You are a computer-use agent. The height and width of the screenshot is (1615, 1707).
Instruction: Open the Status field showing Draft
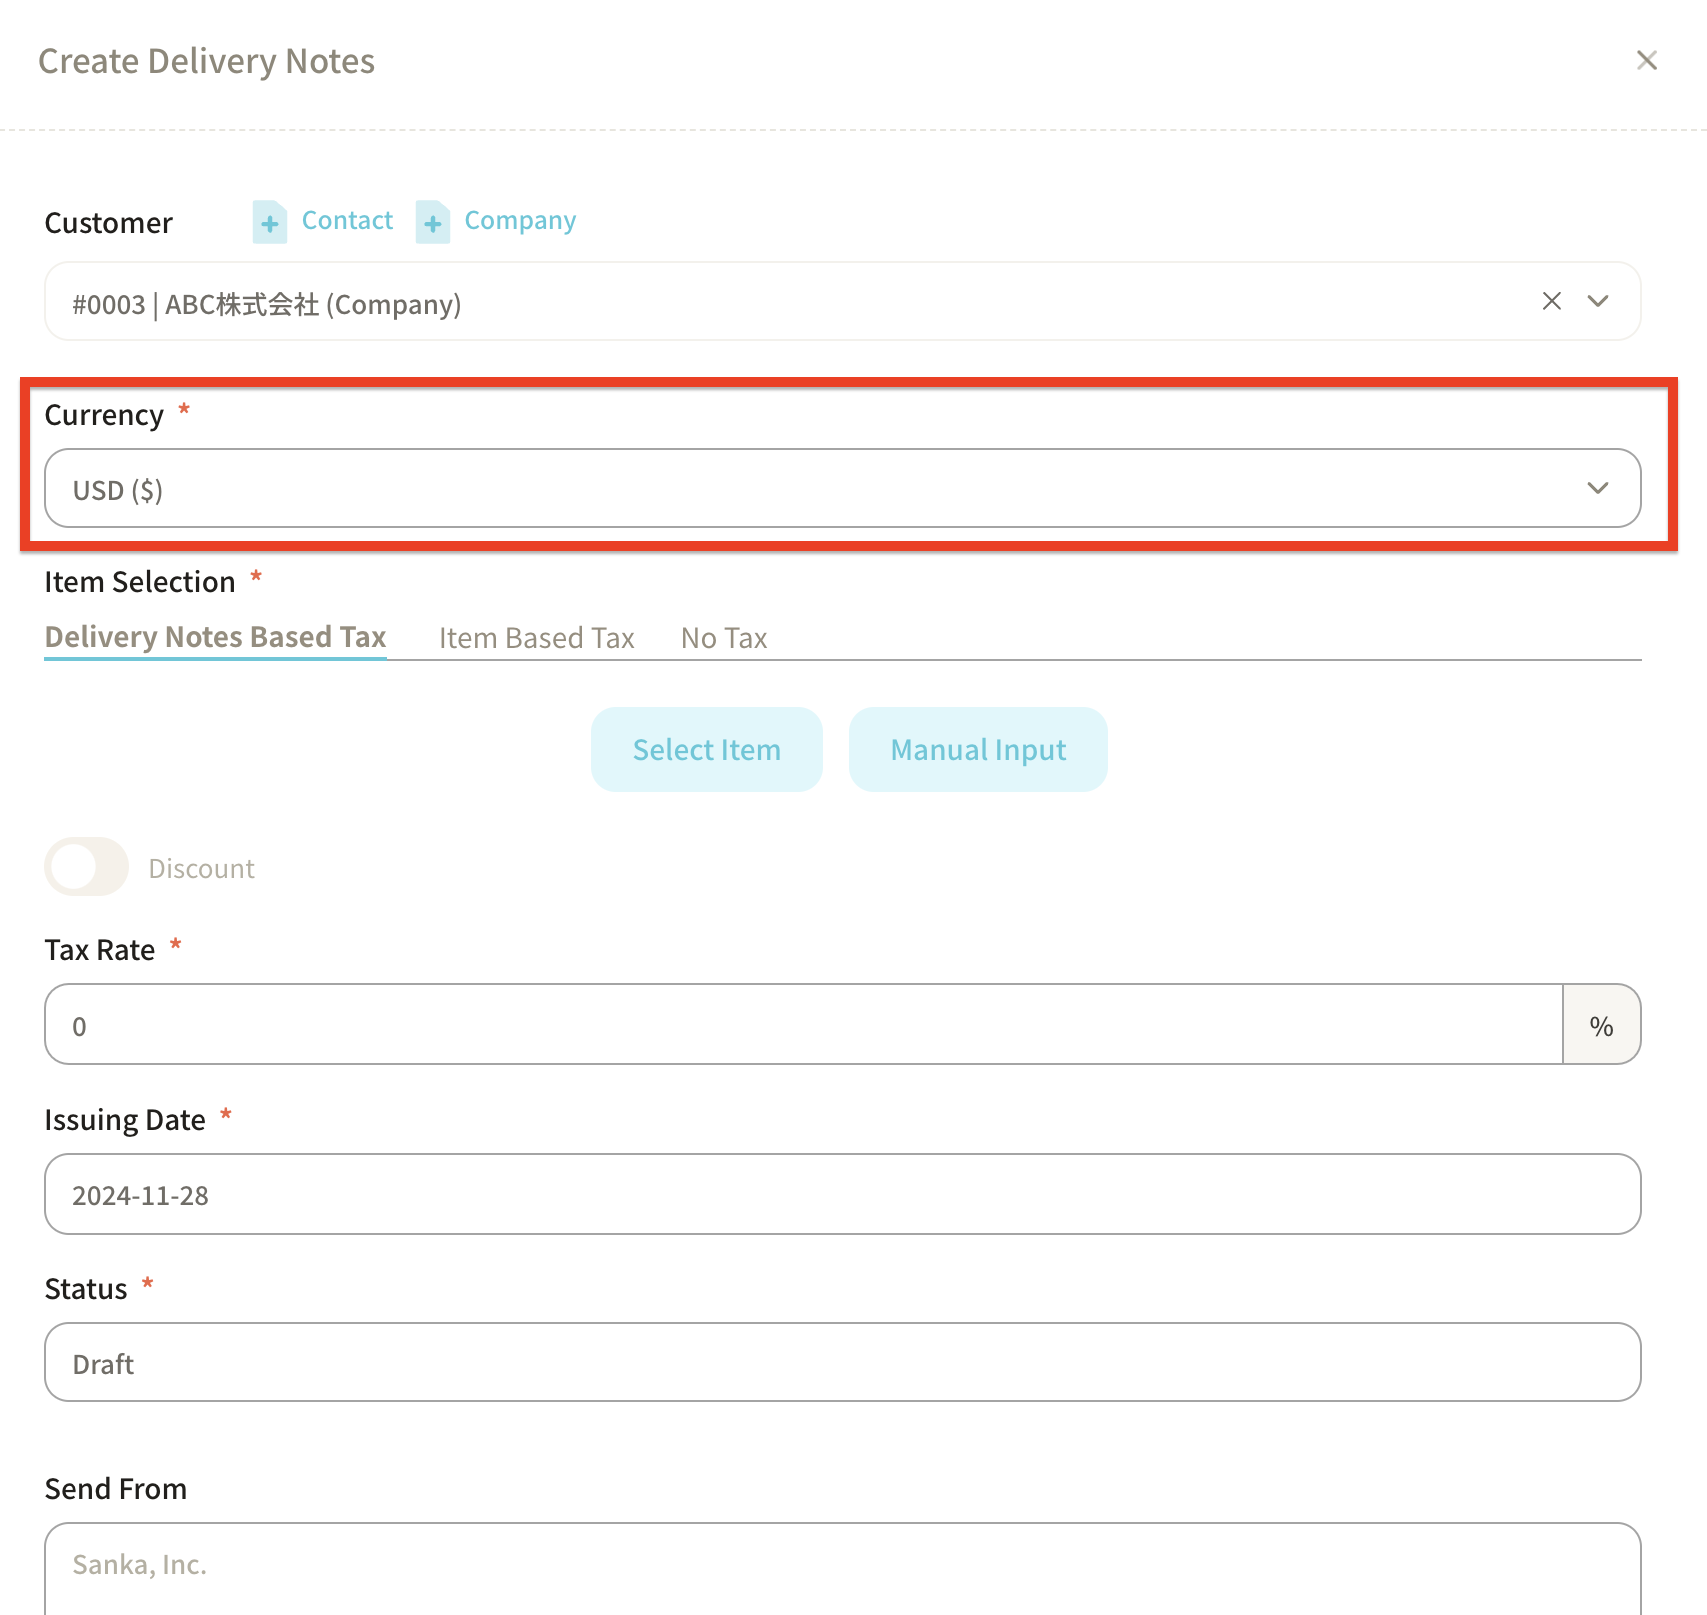coord(842,1363)
